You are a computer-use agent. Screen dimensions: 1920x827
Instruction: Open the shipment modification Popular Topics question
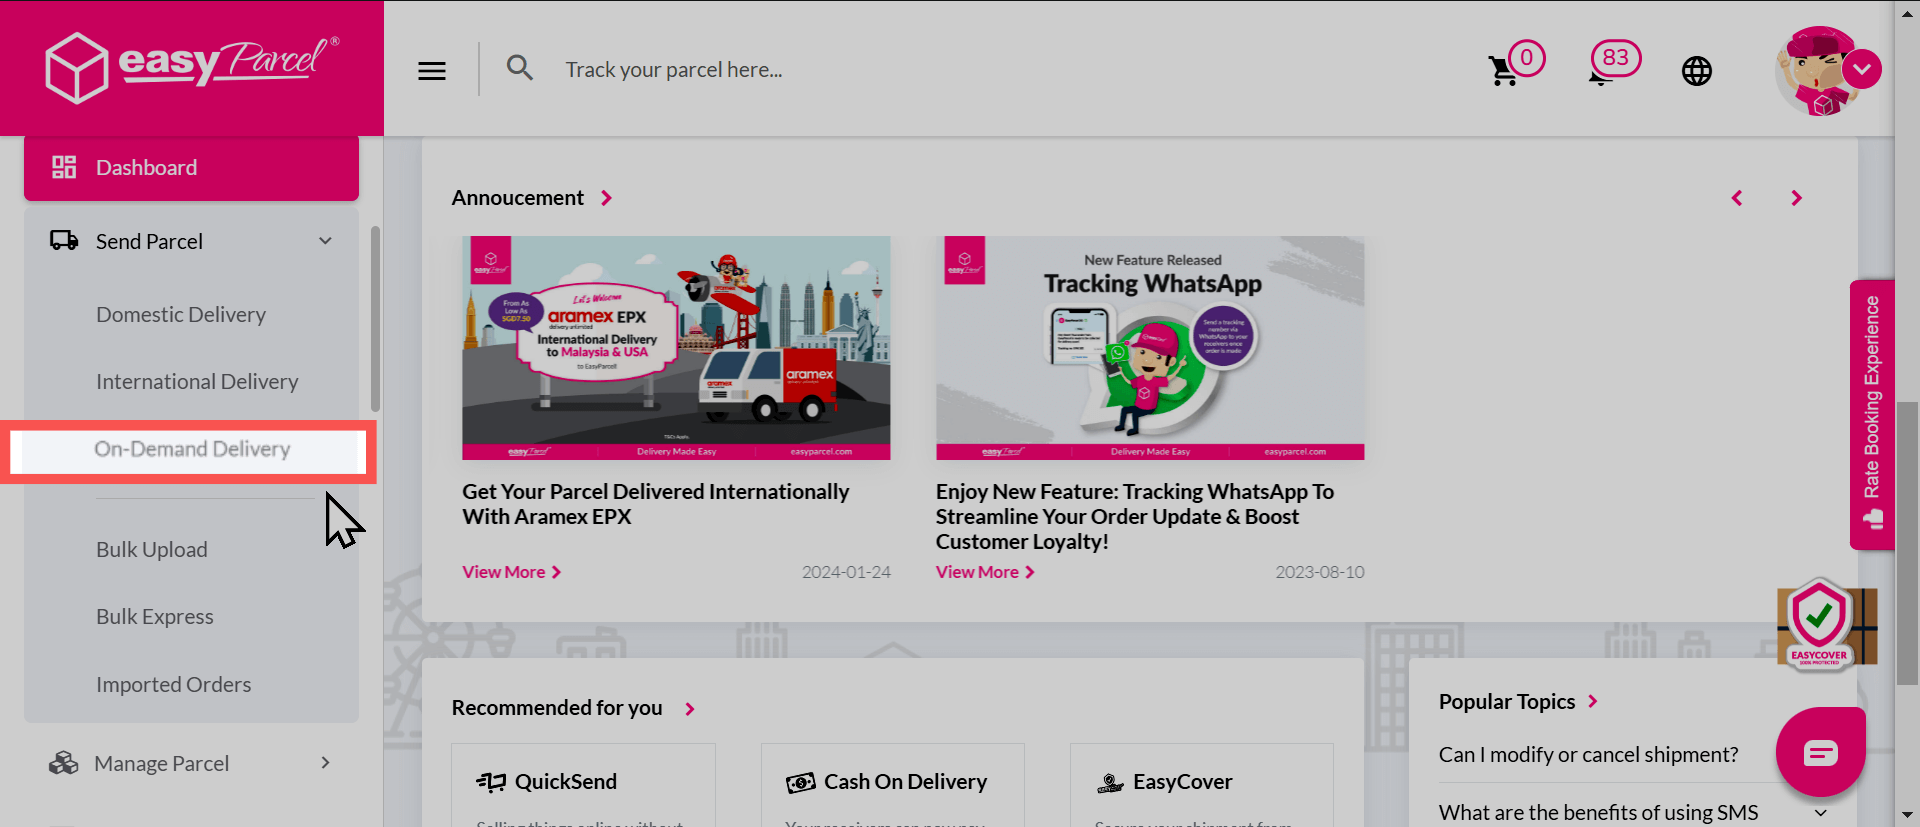pos(1588,754)
